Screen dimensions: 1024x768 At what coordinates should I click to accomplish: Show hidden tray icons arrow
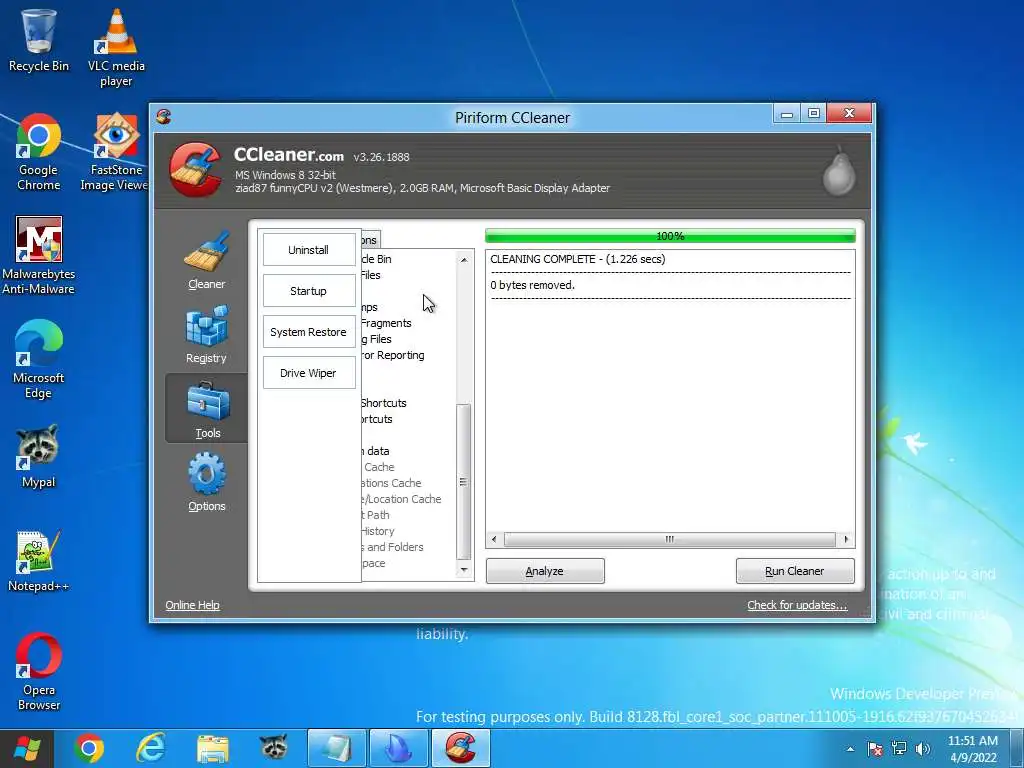(x=850, y=749)
